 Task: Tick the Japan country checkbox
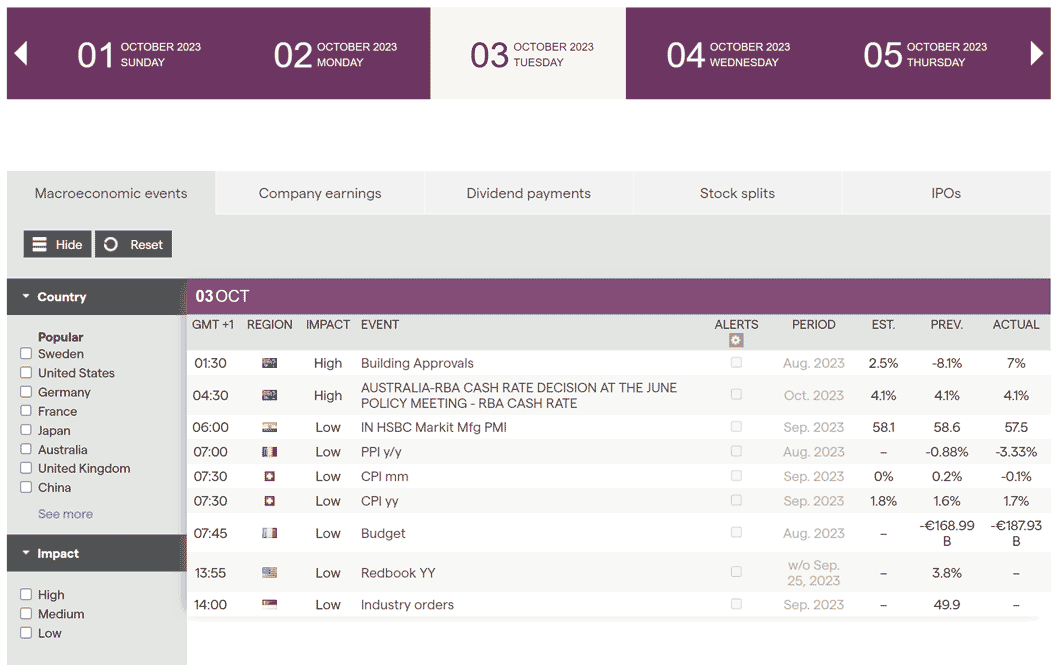pyautogui.click(x=26, y=431)
